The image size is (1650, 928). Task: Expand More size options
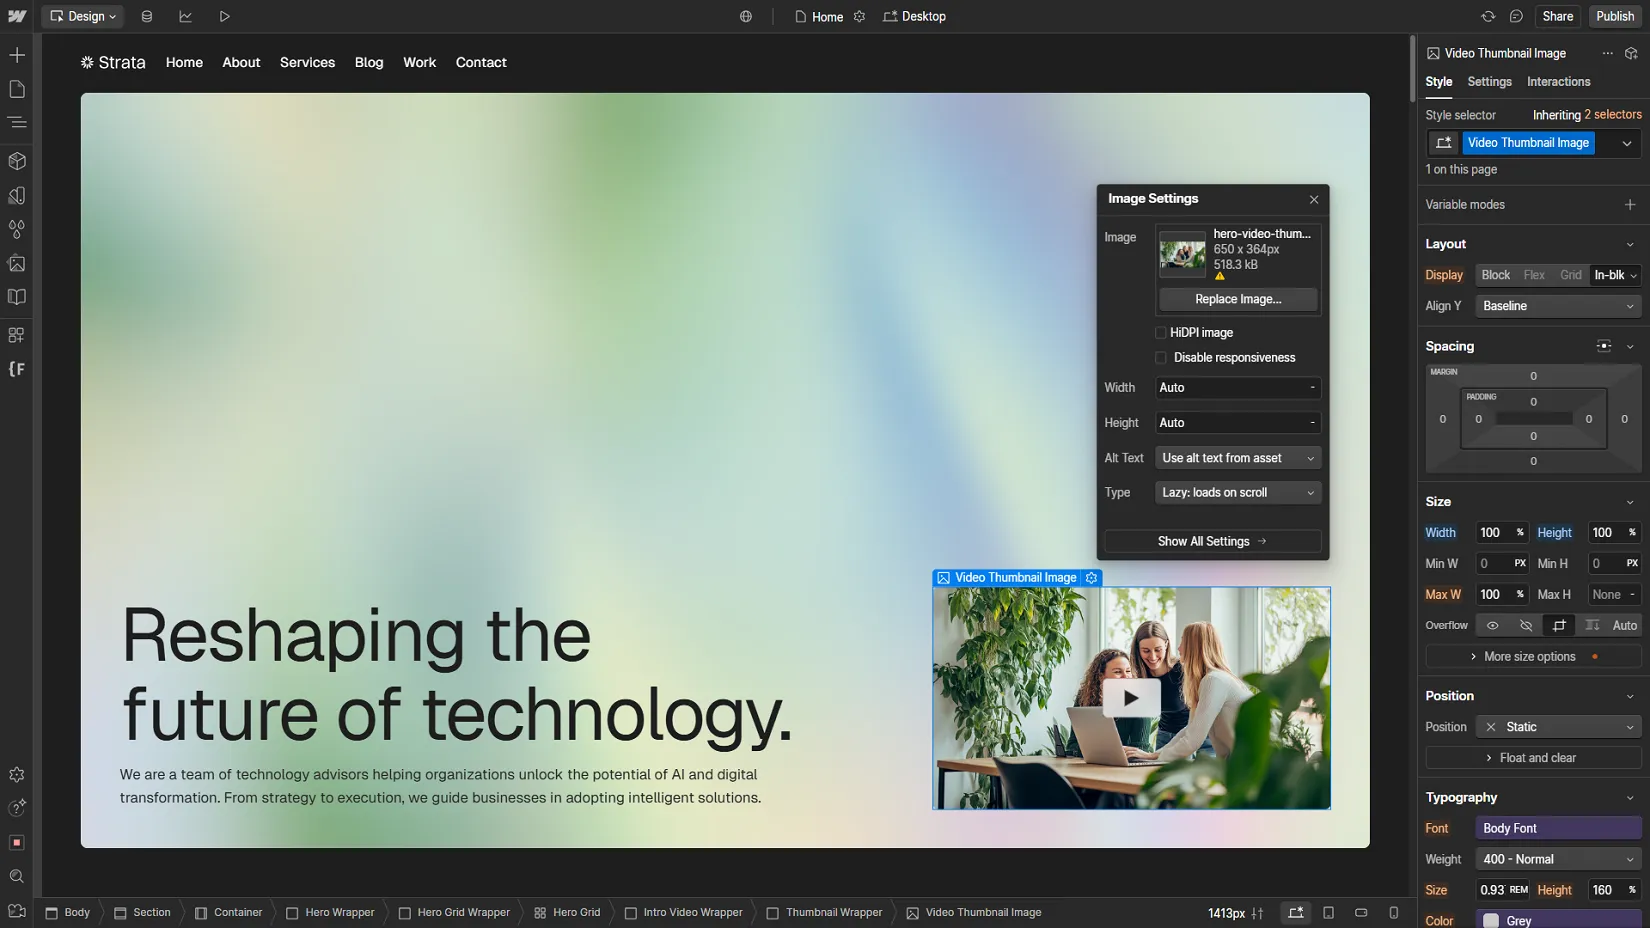(x=1533, y=657)
